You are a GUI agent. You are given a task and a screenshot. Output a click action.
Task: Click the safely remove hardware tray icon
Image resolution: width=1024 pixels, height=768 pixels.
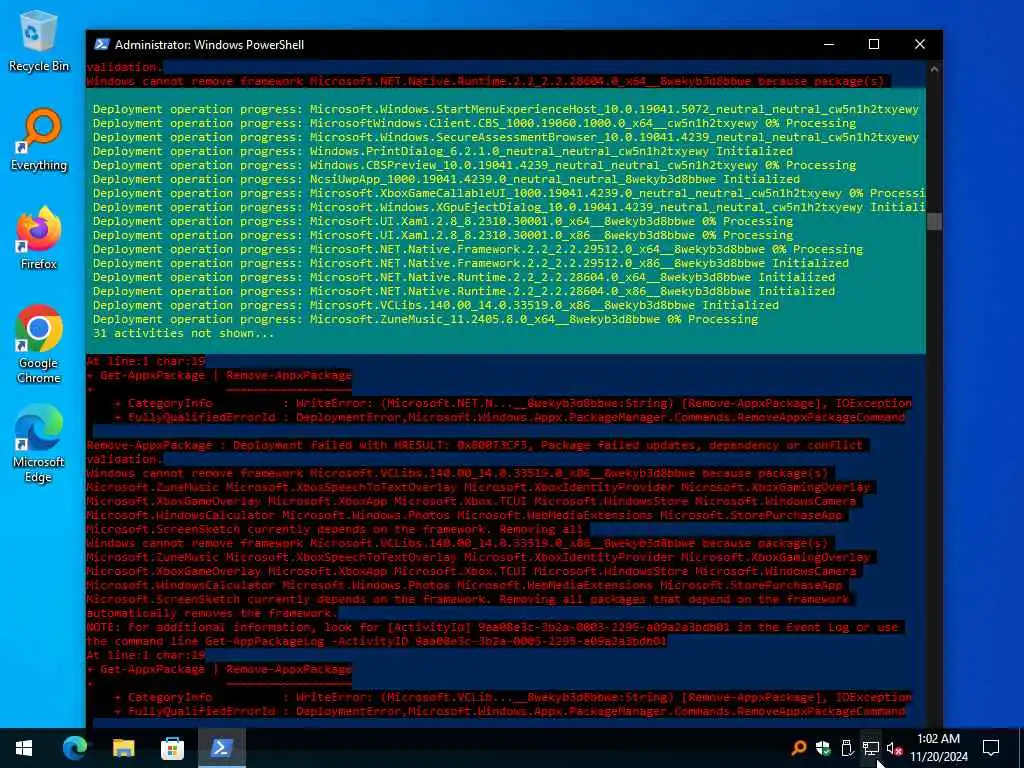[x=847, y=748]
